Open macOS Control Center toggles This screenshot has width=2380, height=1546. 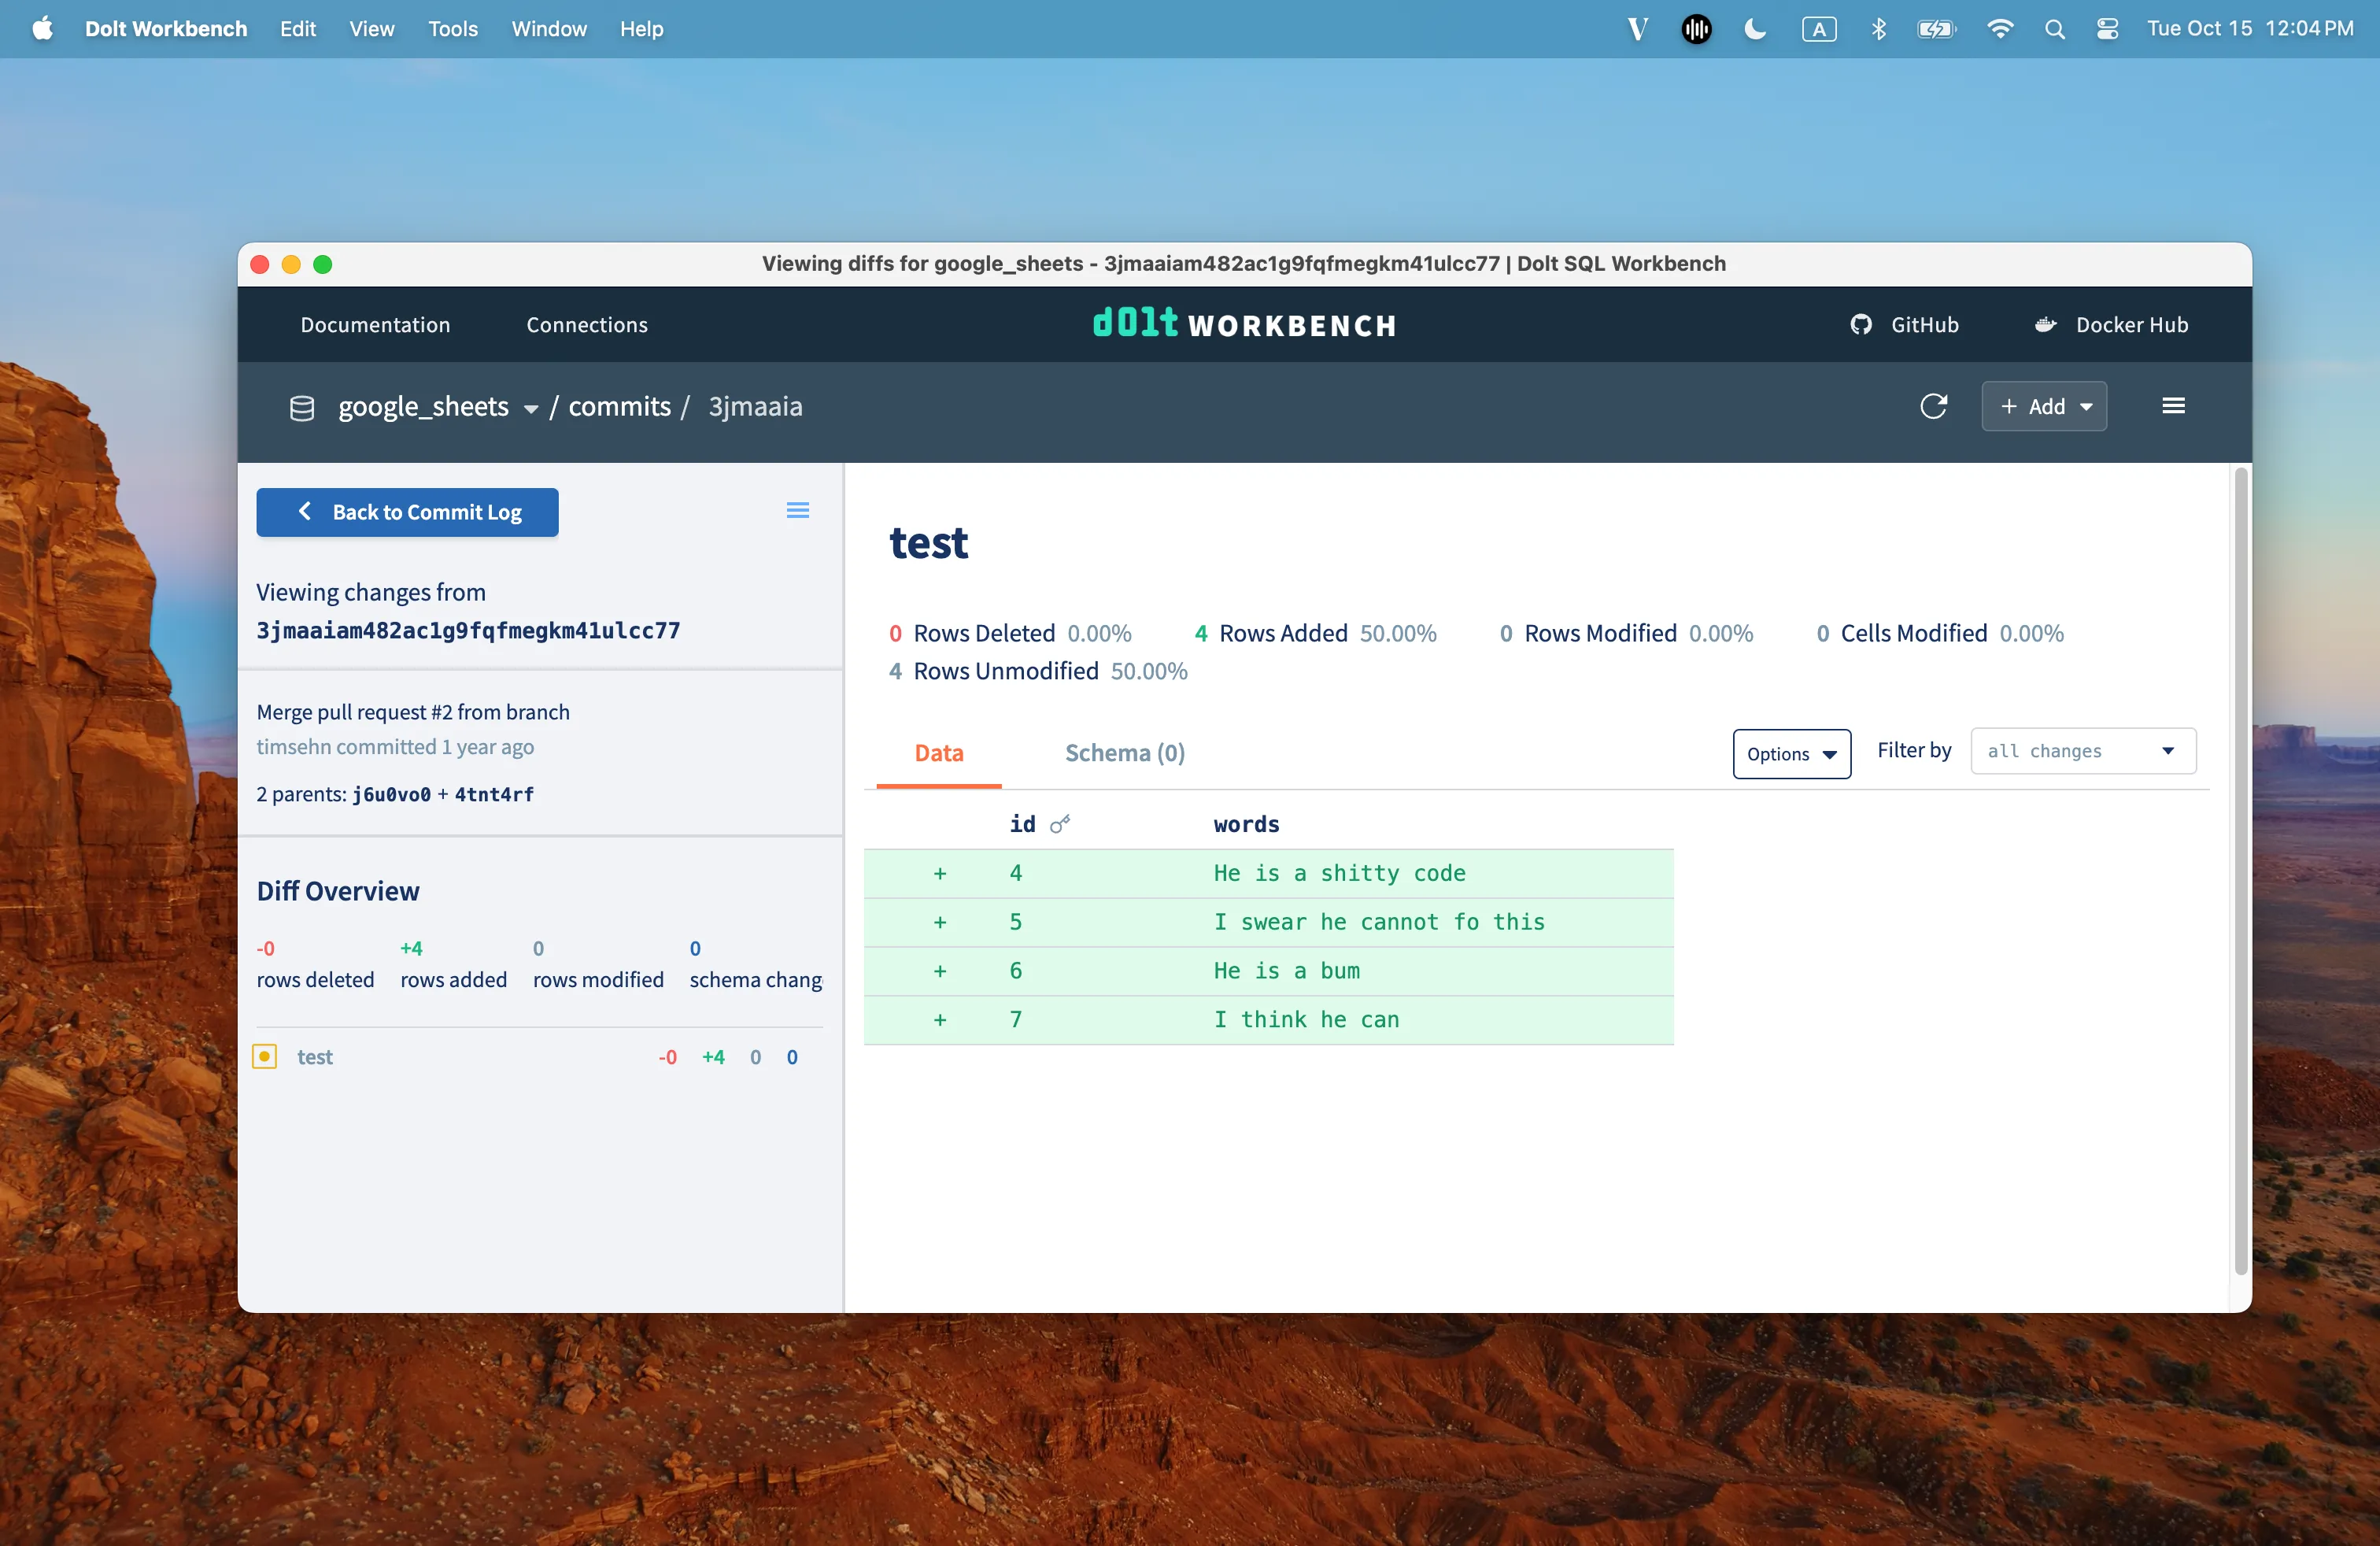(2107, 29)
